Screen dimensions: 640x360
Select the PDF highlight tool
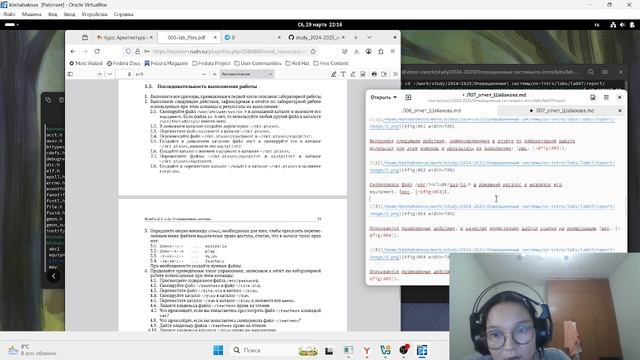click(x=333, y=74)
